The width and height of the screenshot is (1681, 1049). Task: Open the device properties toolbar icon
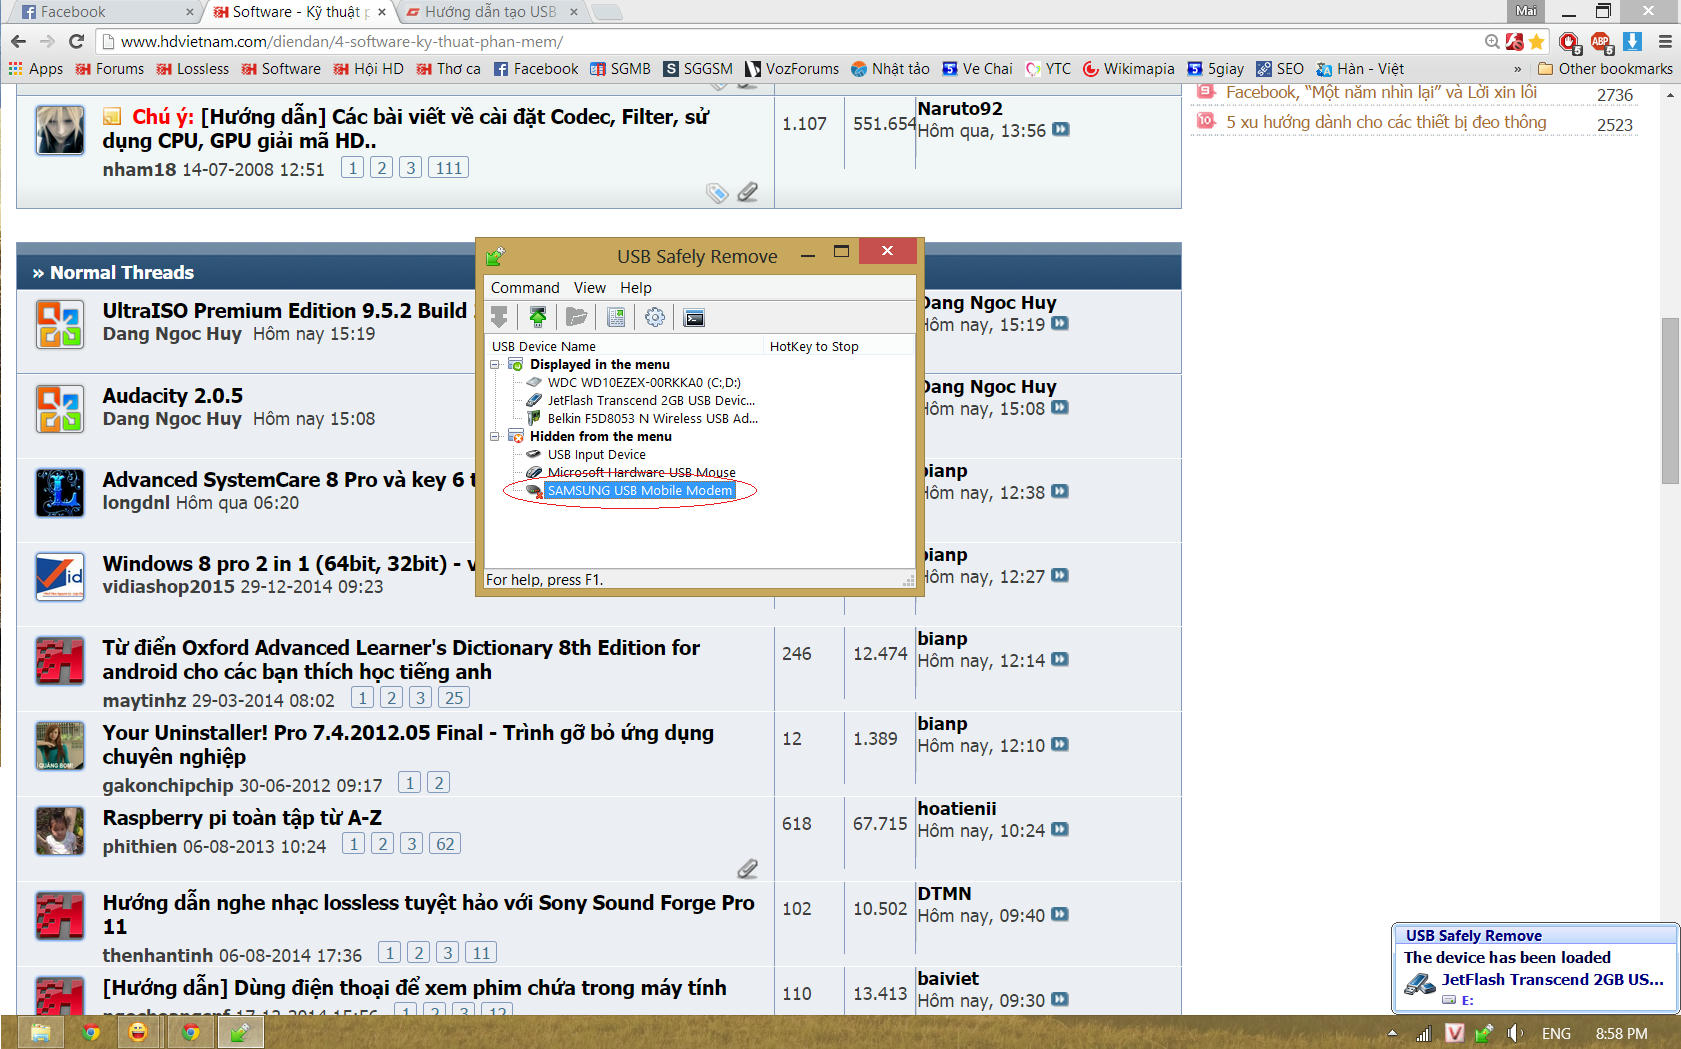[x=616, y=317]
